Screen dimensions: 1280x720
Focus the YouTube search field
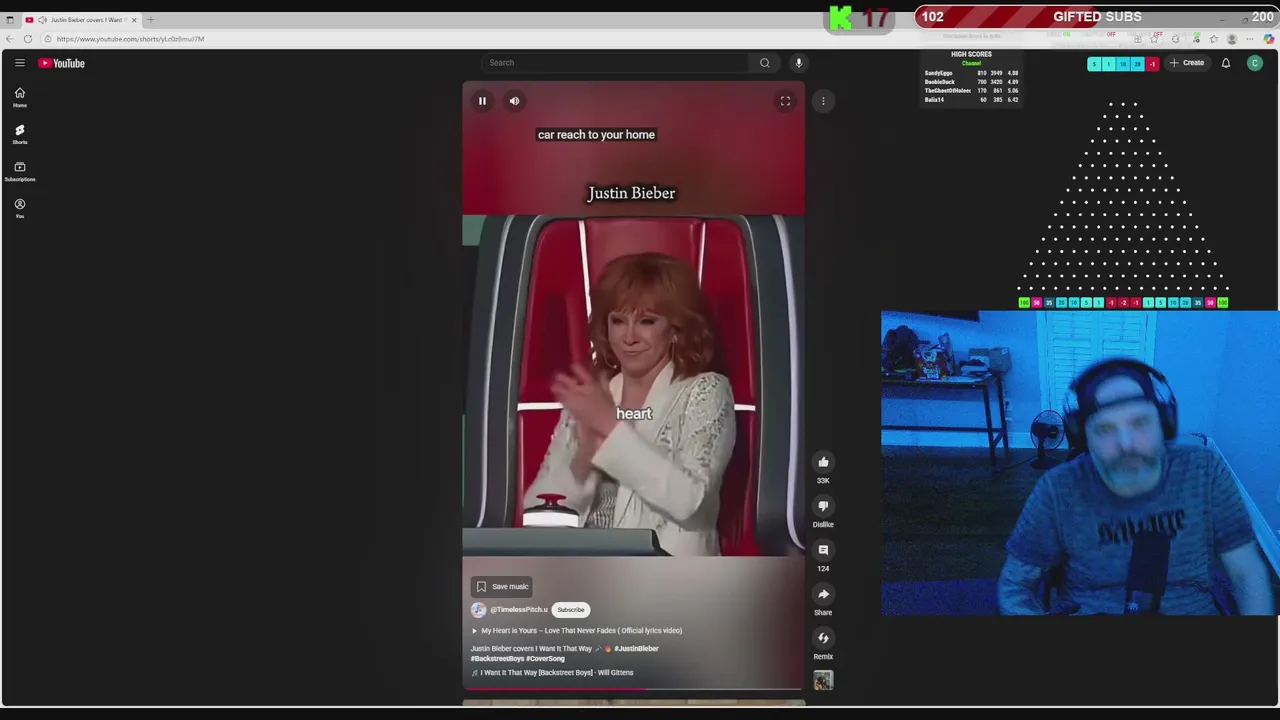click(615, 63)
